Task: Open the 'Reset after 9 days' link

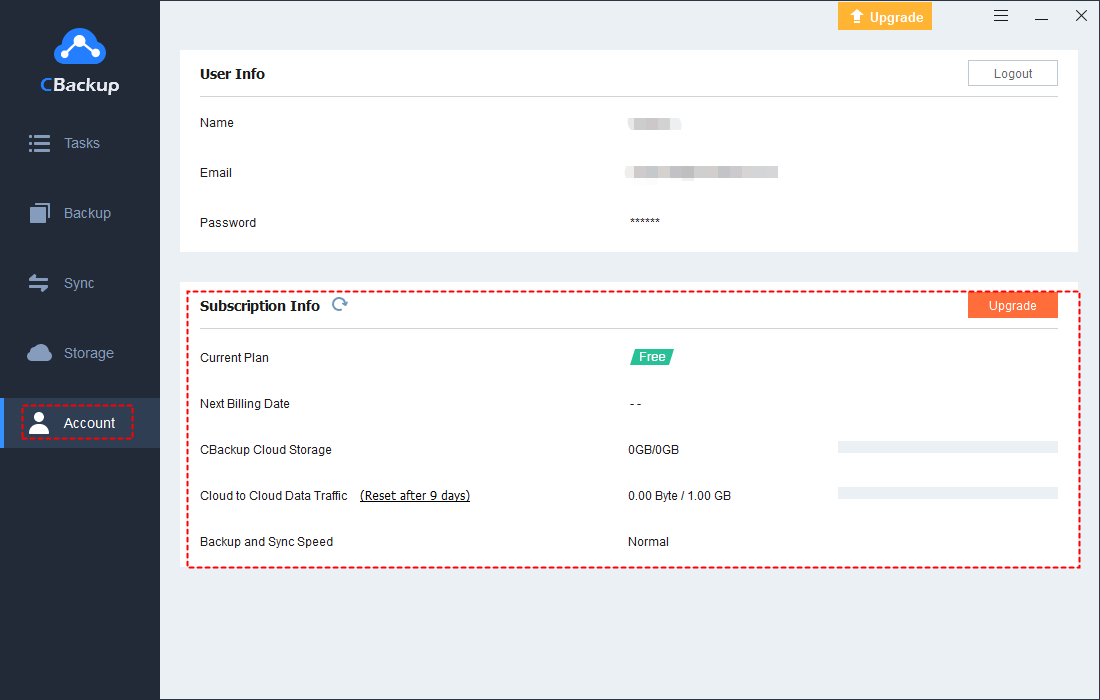Action: [415, 495]
